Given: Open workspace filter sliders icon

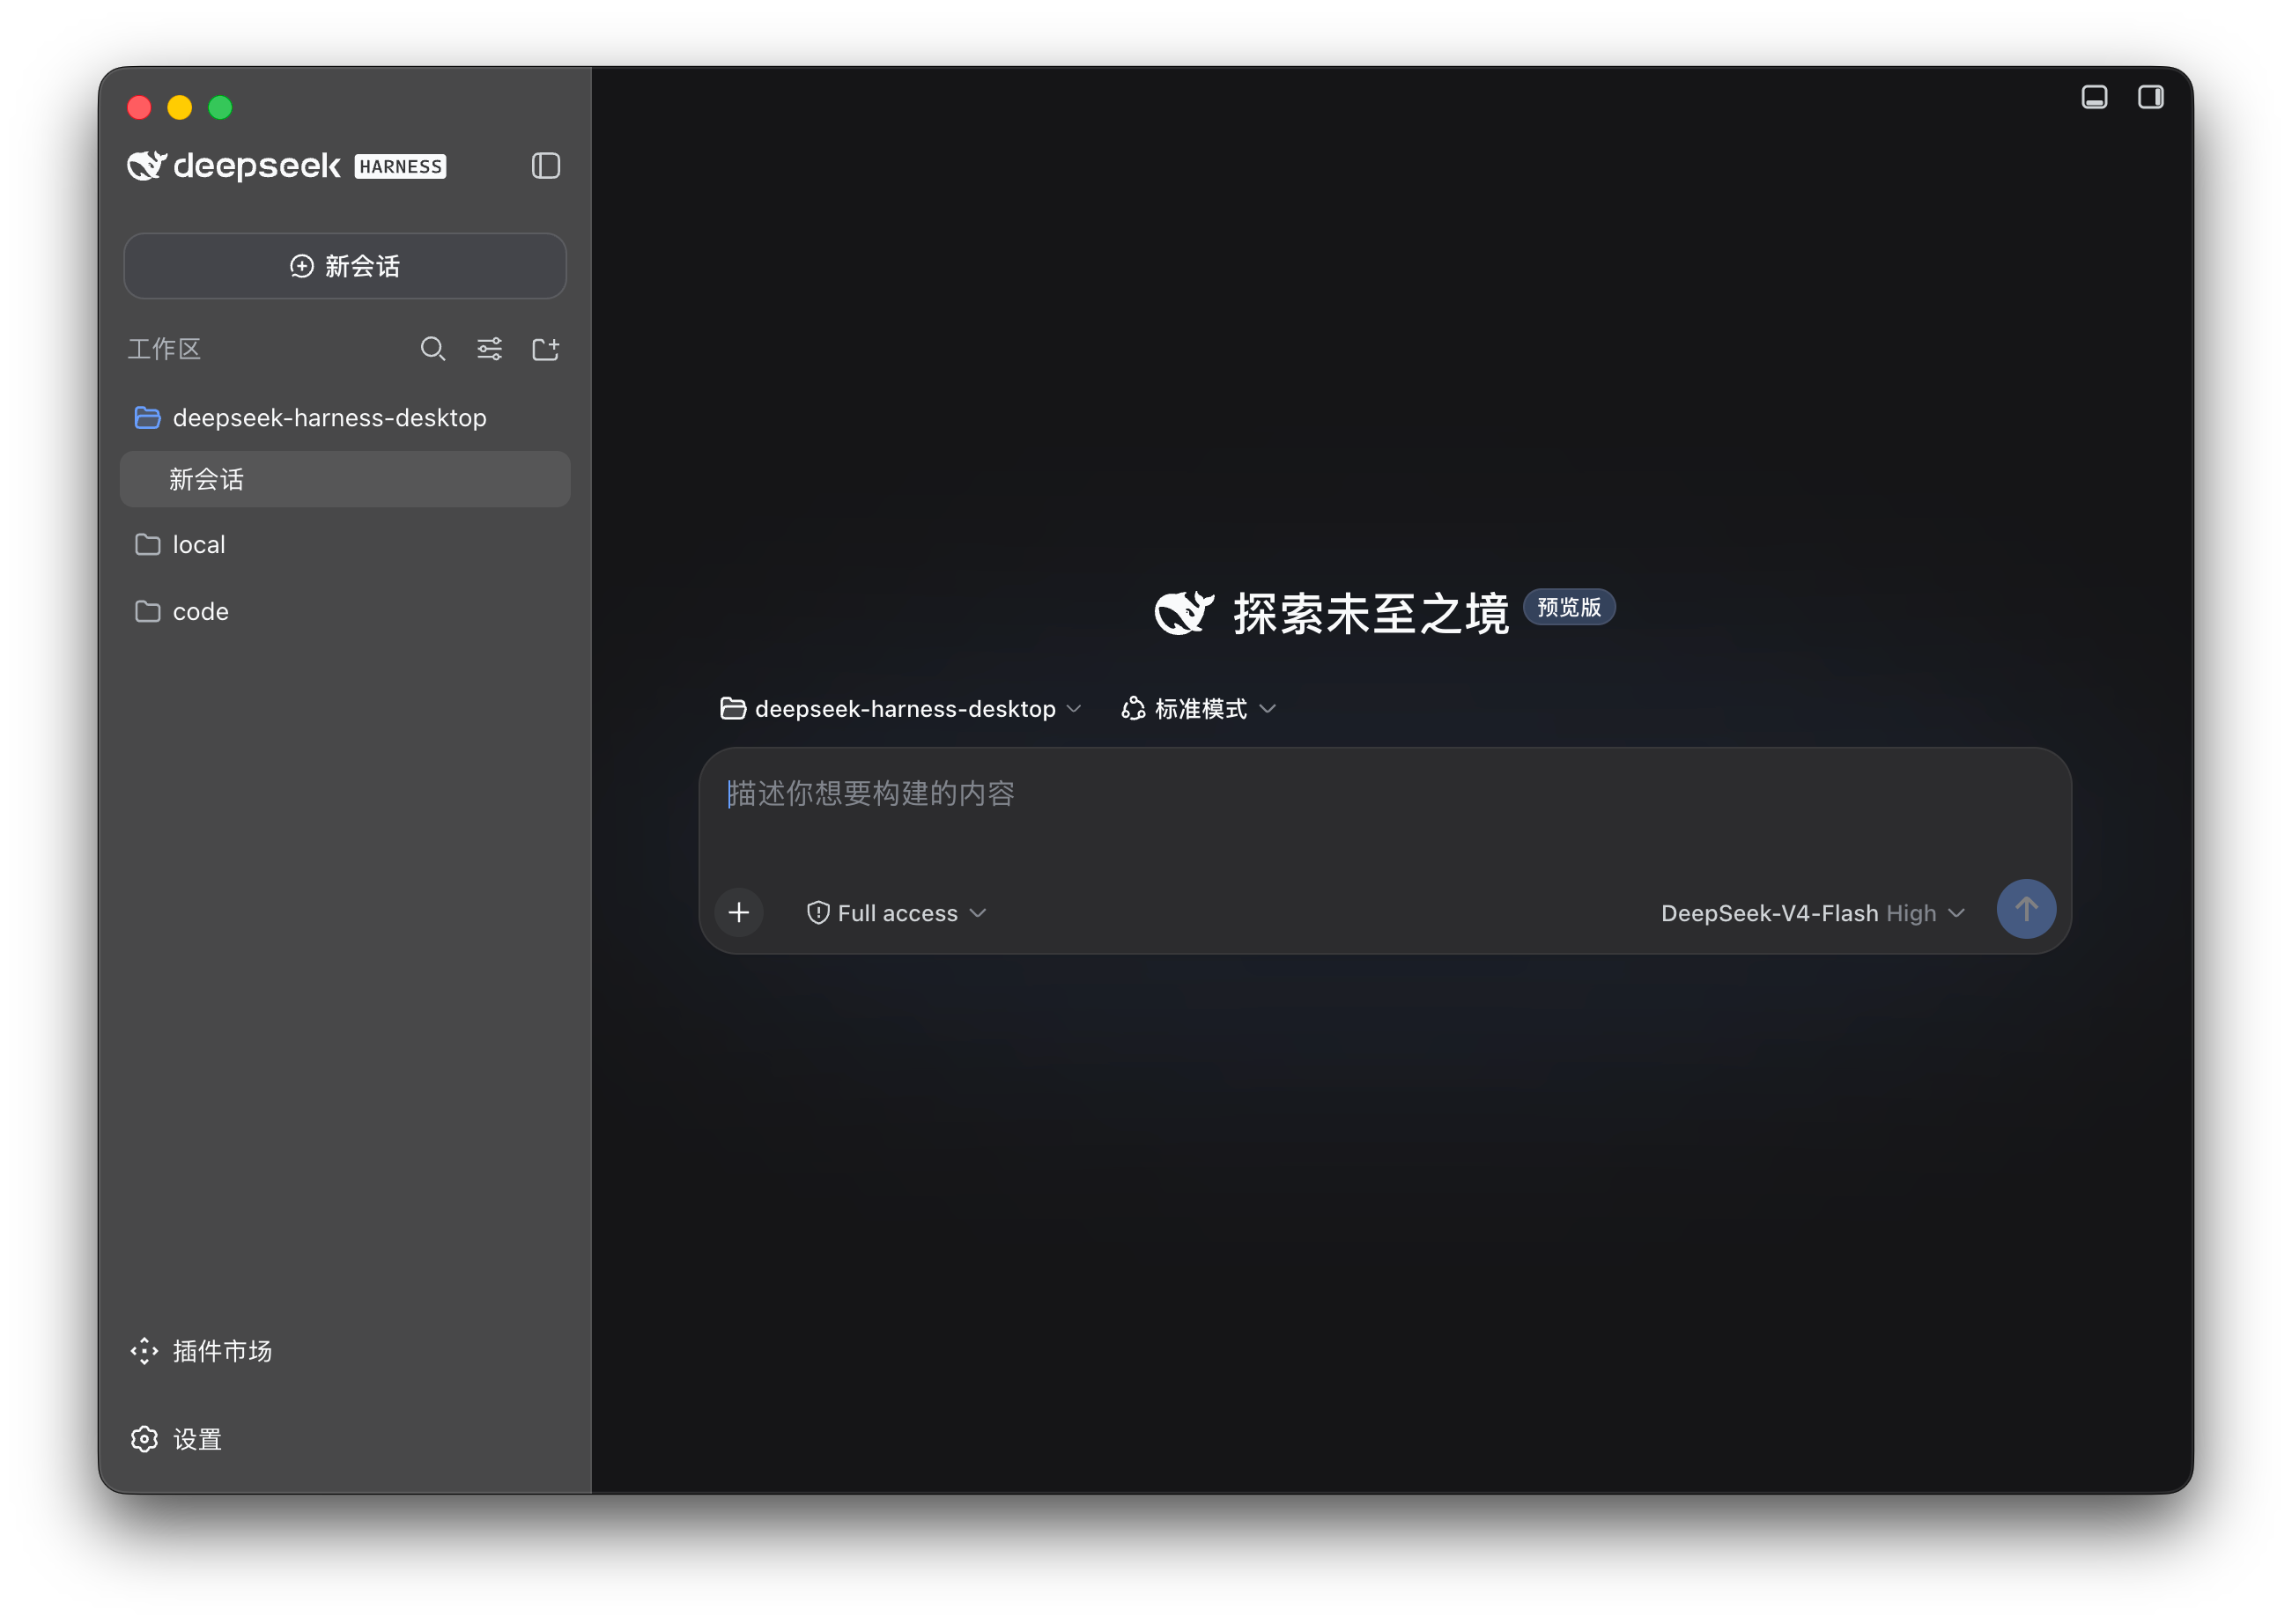Looking at the screenshot, I should 489,349.
